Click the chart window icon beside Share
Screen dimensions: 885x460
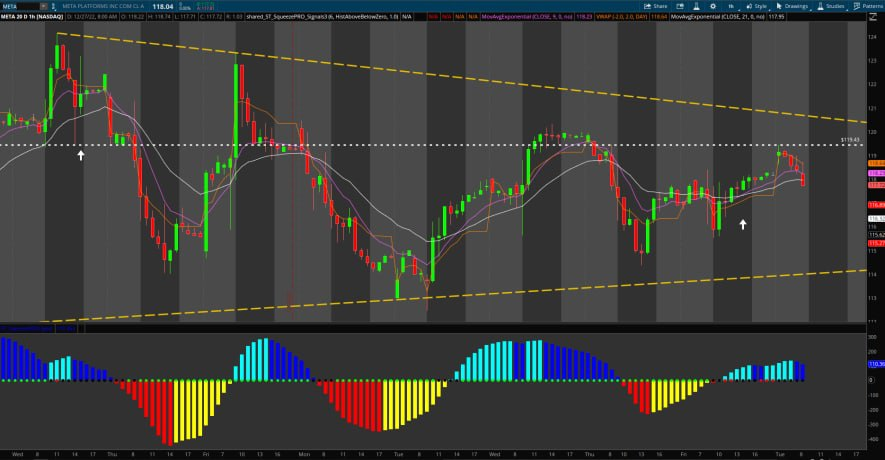(680, 6)
